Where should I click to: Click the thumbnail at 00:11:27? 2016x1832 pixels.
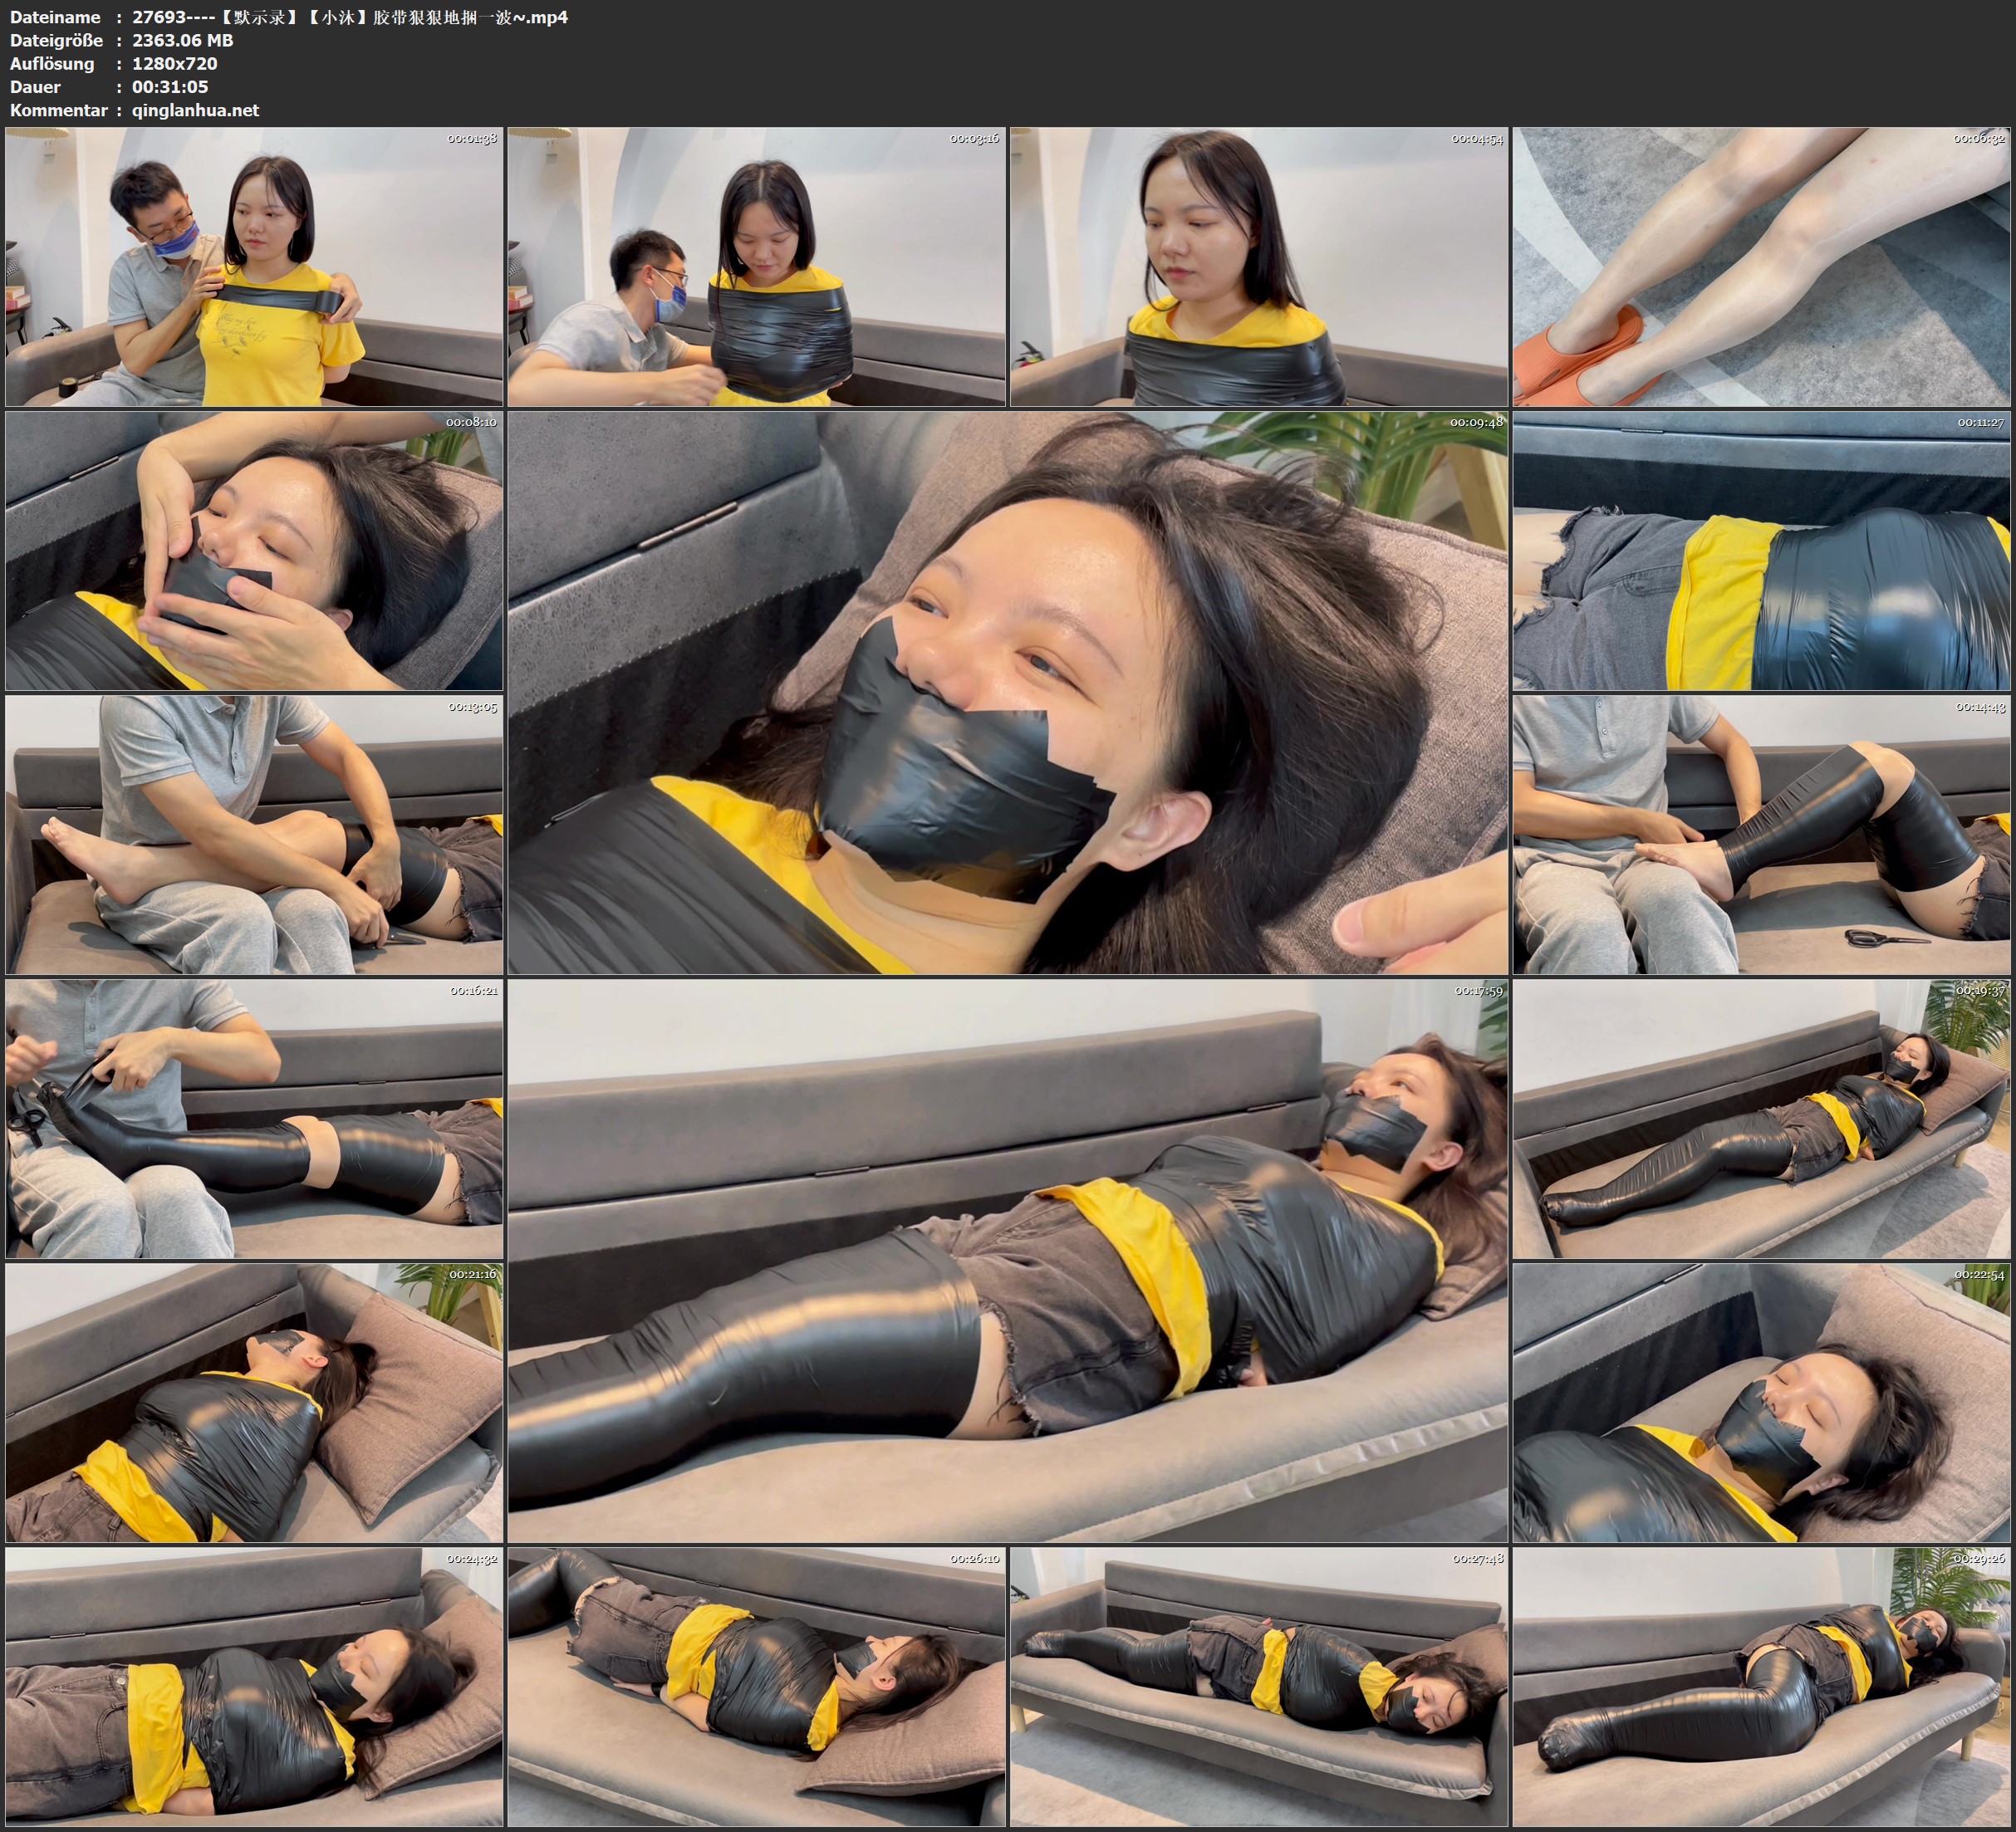tap(1761, 551)
